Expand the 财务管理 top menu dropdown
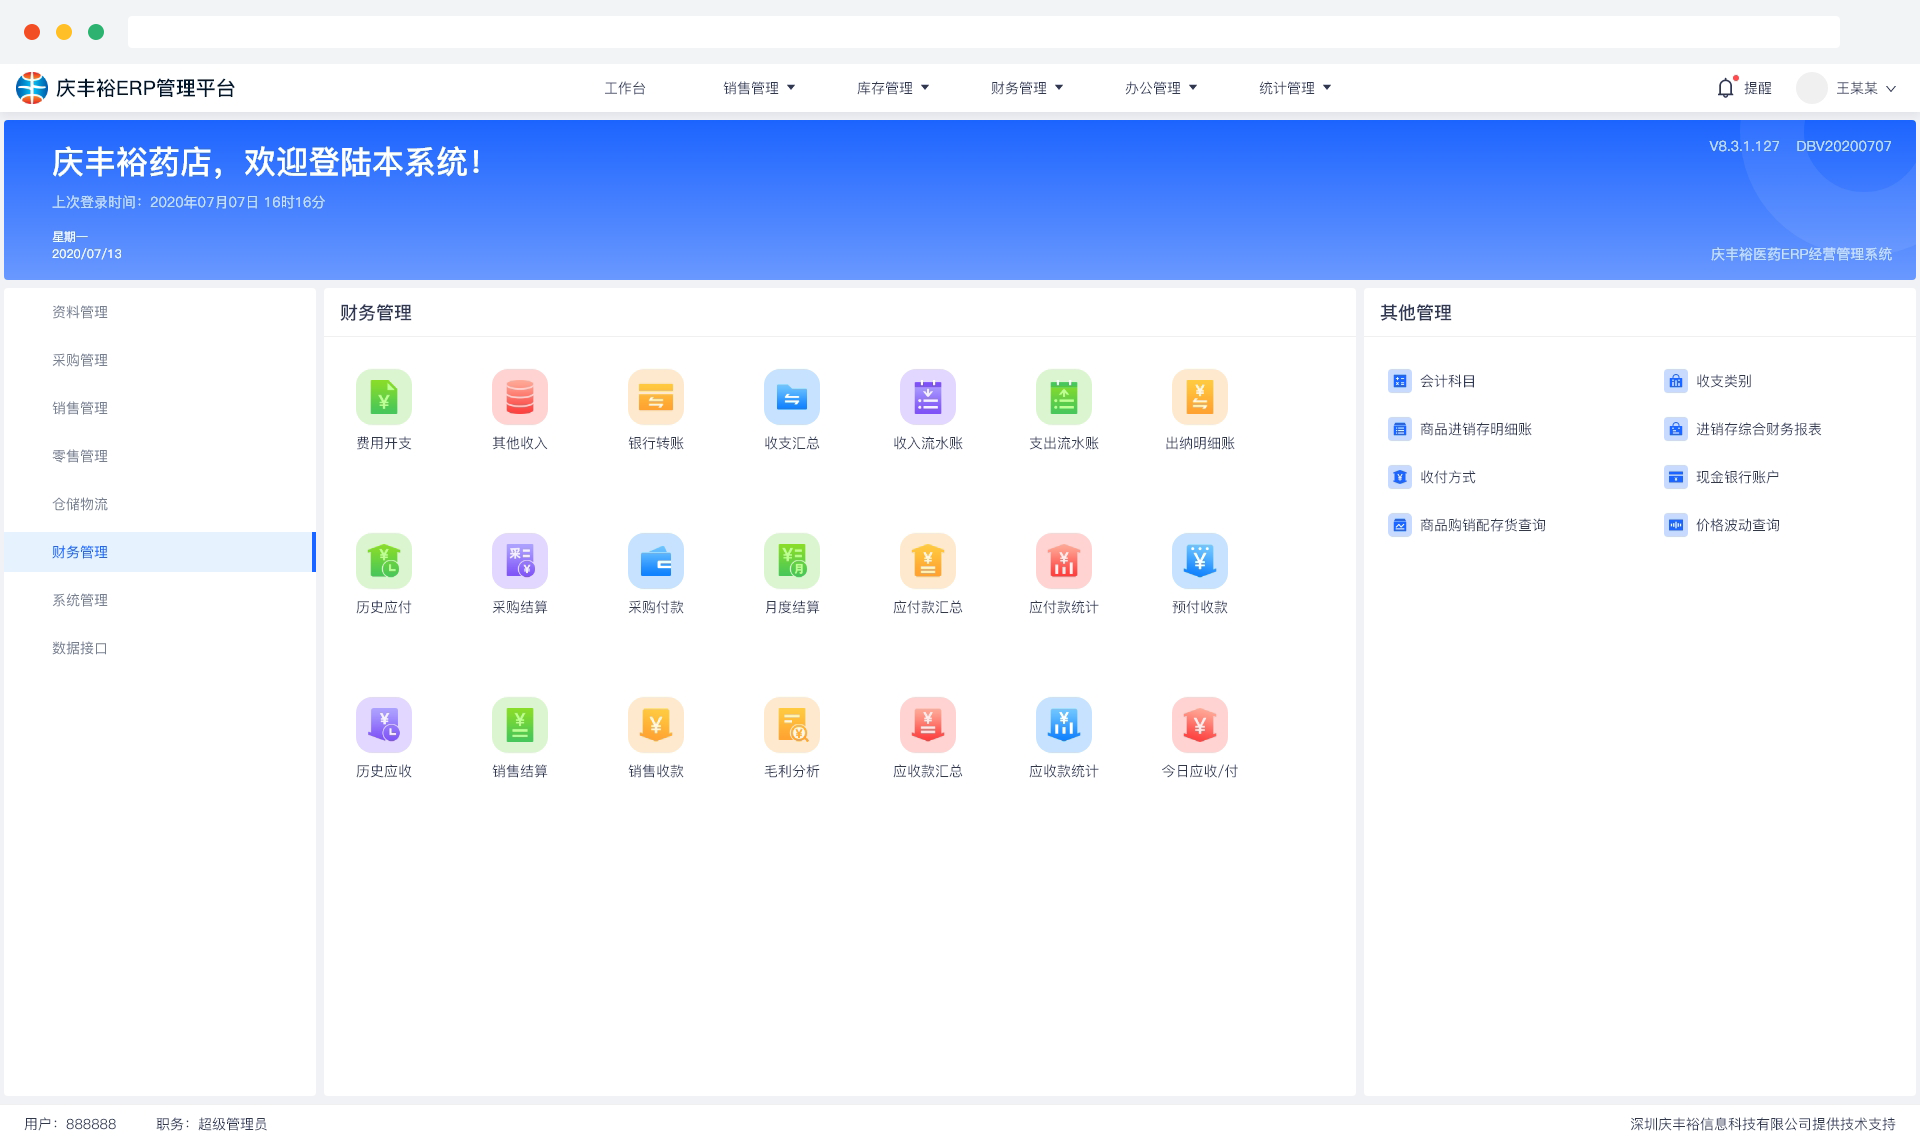 [1027, 88]
